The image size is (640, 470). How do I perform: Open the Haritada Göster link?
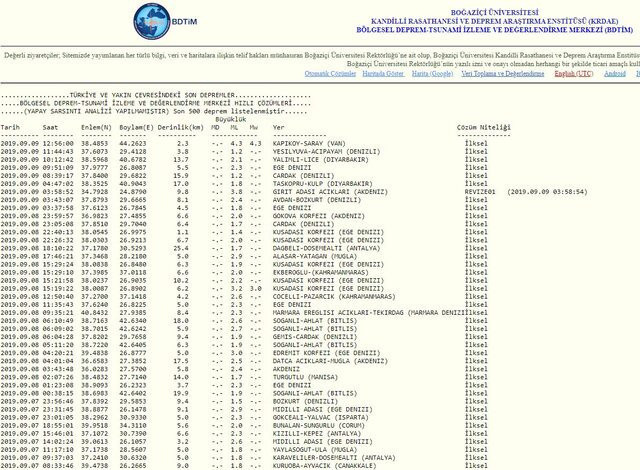383,74
